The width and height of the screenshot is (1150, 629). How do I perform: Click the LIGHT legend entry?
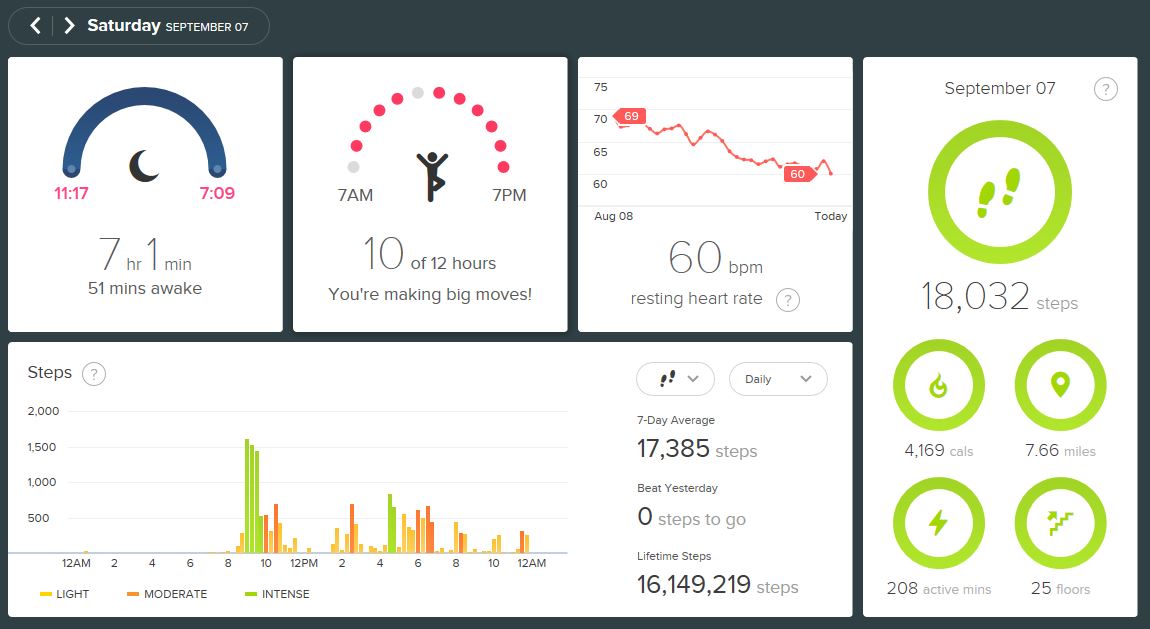[x=65, y=594]
